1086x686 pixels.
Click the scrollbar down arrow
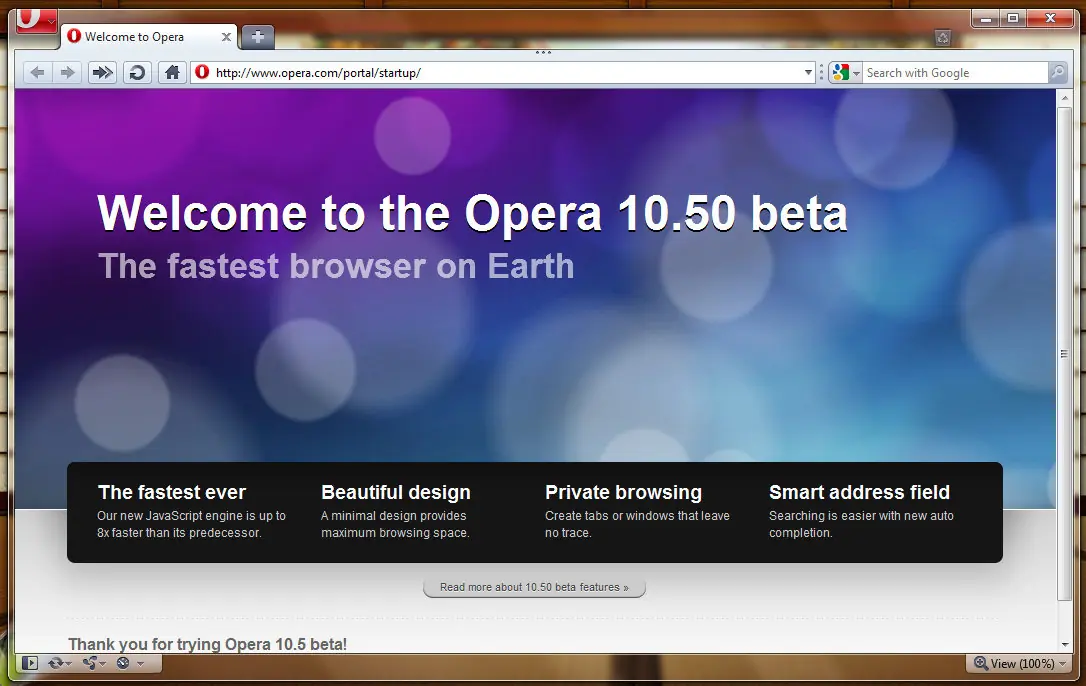1065,644
